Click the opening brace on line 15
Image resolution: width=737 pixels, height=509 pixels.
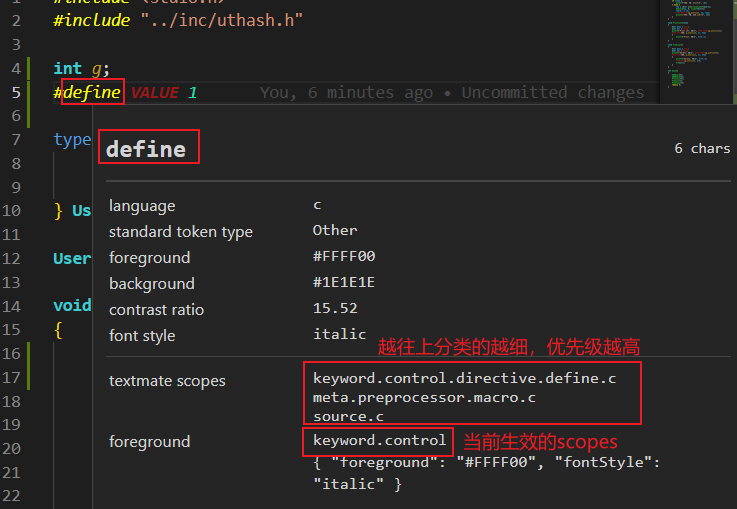click(58, 330)
